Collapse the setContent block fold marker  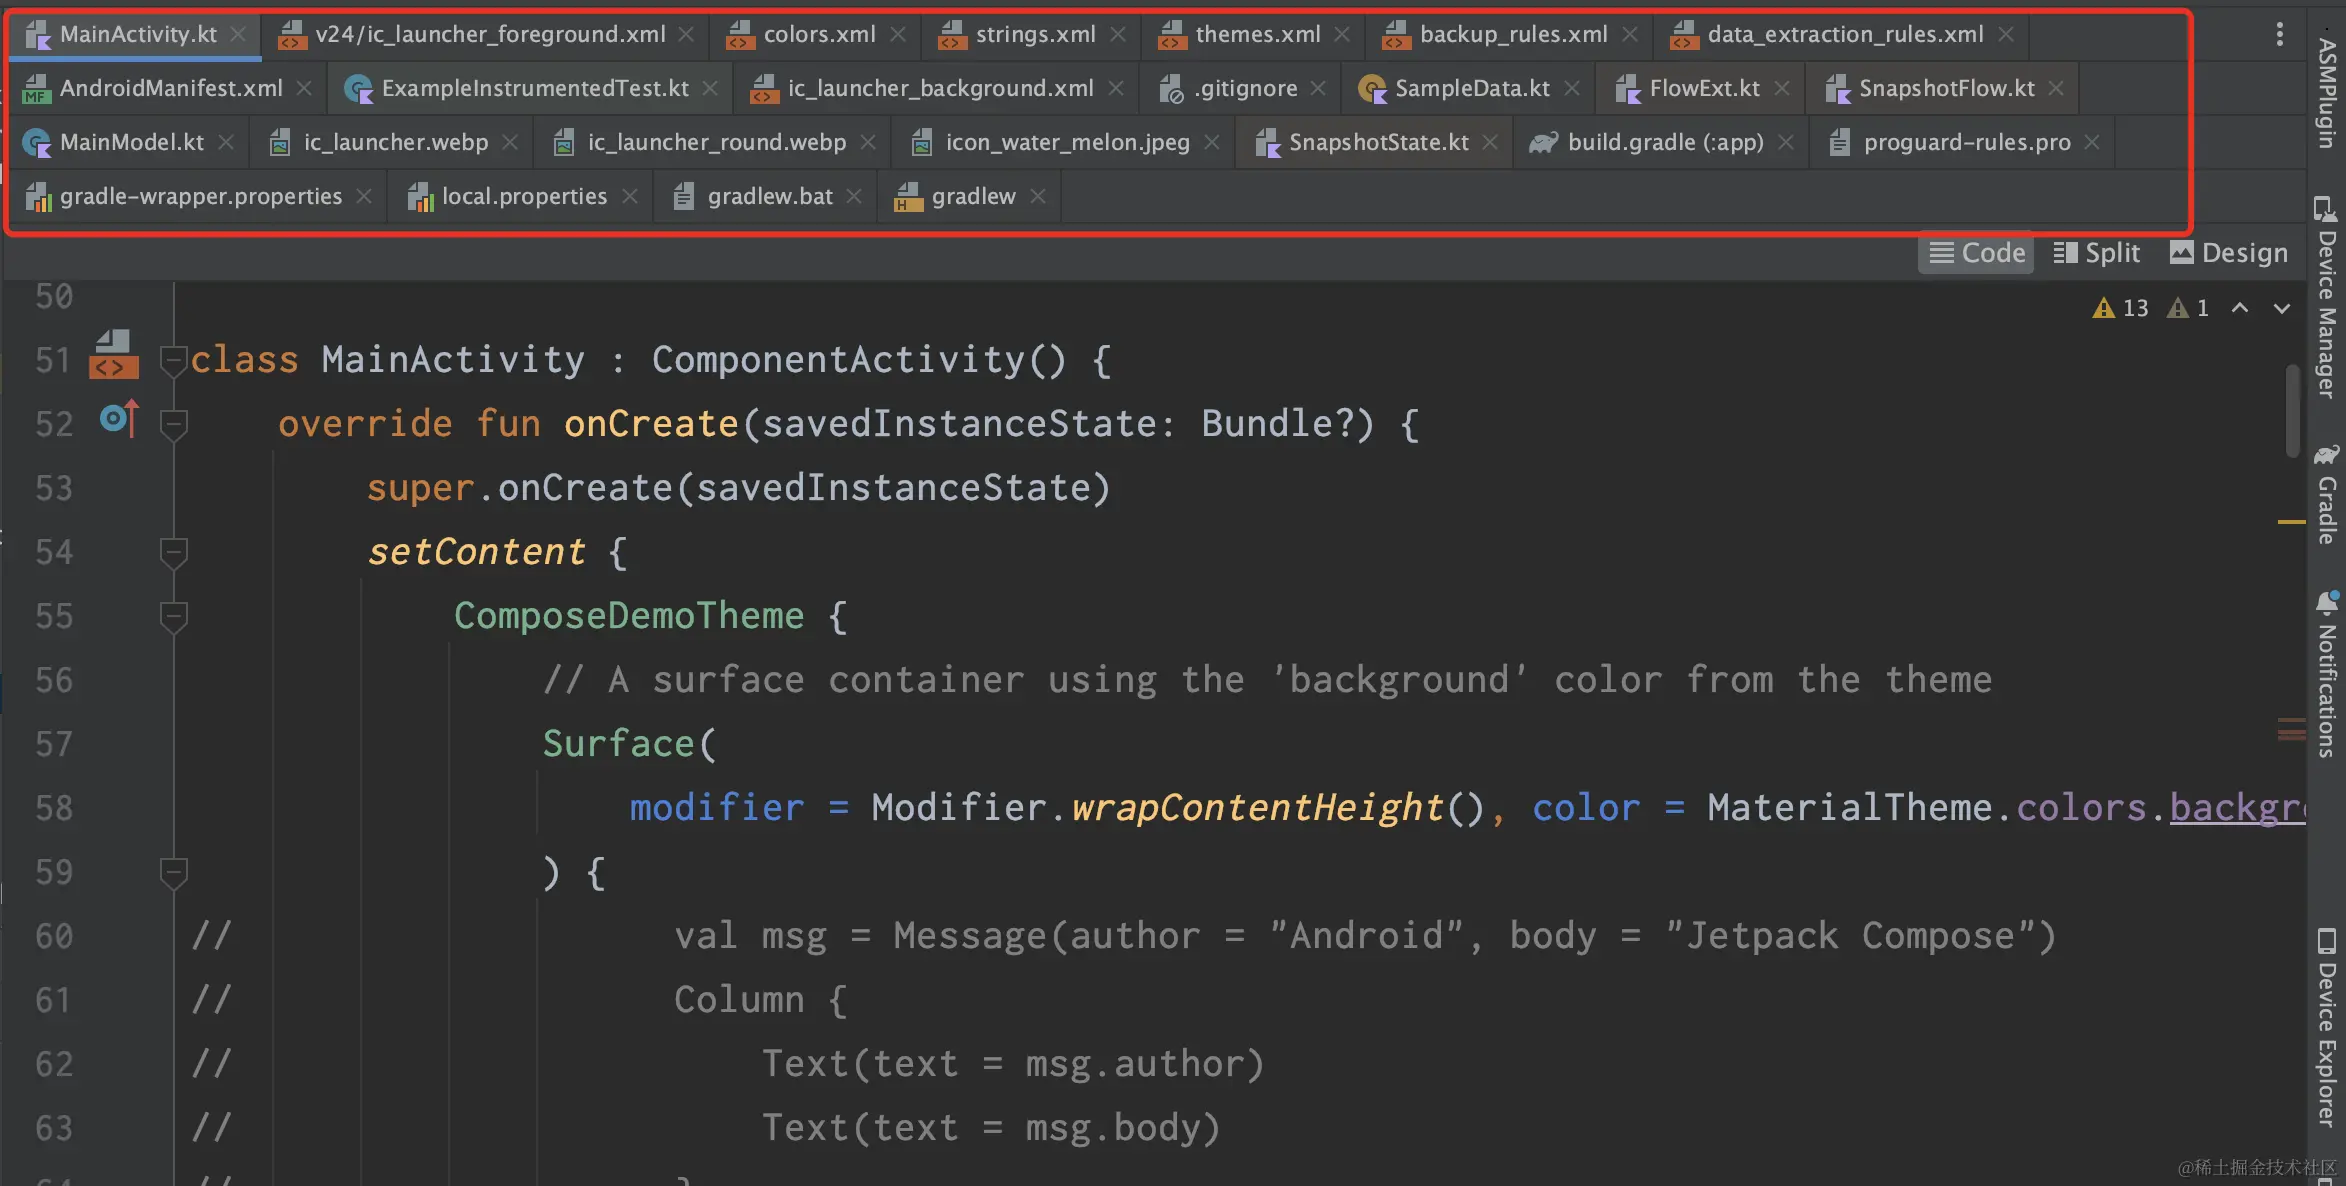tap(173, 552)
